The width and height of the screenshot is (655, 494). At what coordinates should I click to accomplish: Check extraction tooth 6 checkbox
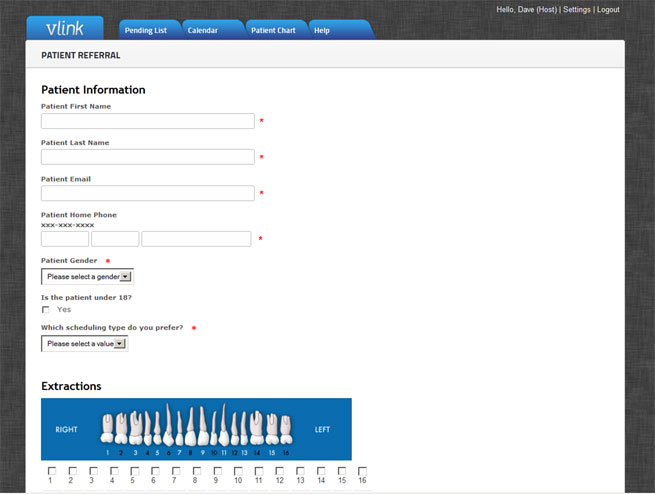(x=155, y=471)
